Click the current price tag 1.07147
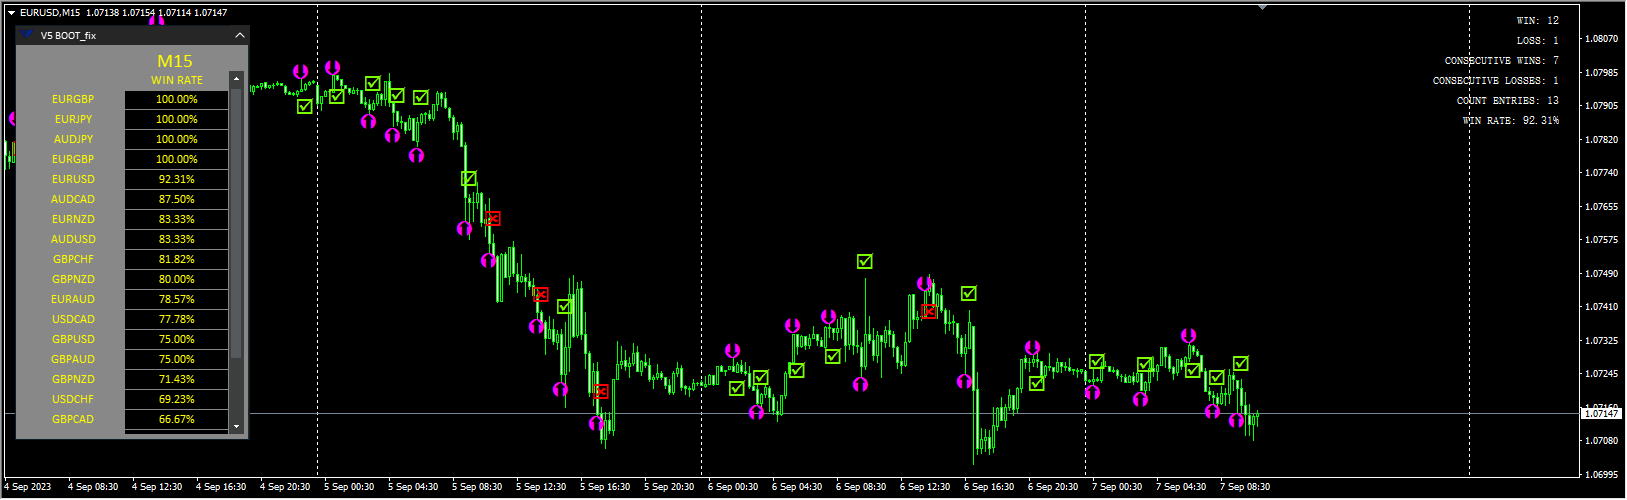This screenshot has width=1627, height=500. tap(1601, 413)
